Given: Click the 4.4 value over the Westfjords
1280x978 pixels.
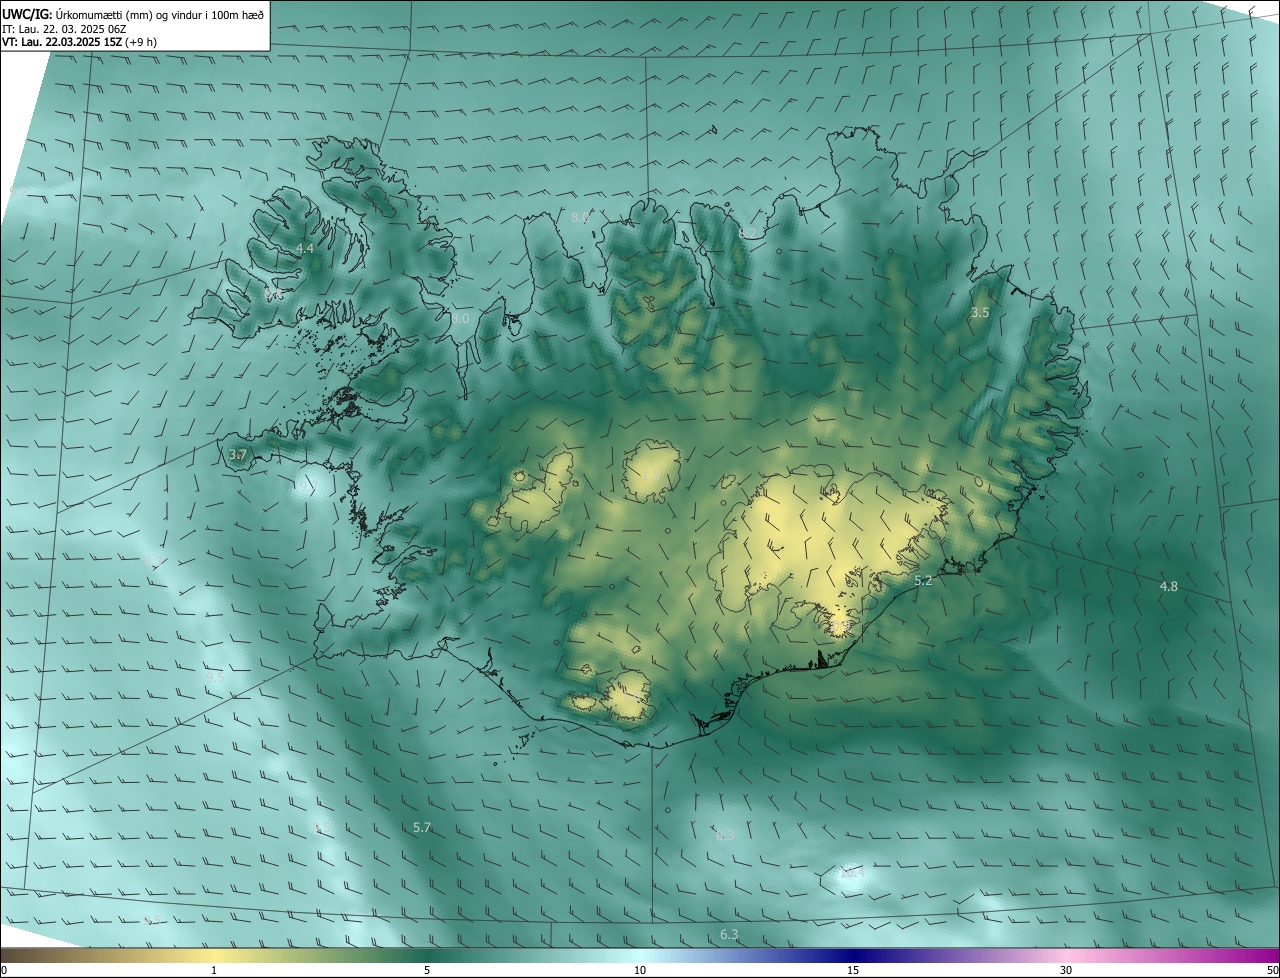Looking at the screenshot, I should click(305, 248).
